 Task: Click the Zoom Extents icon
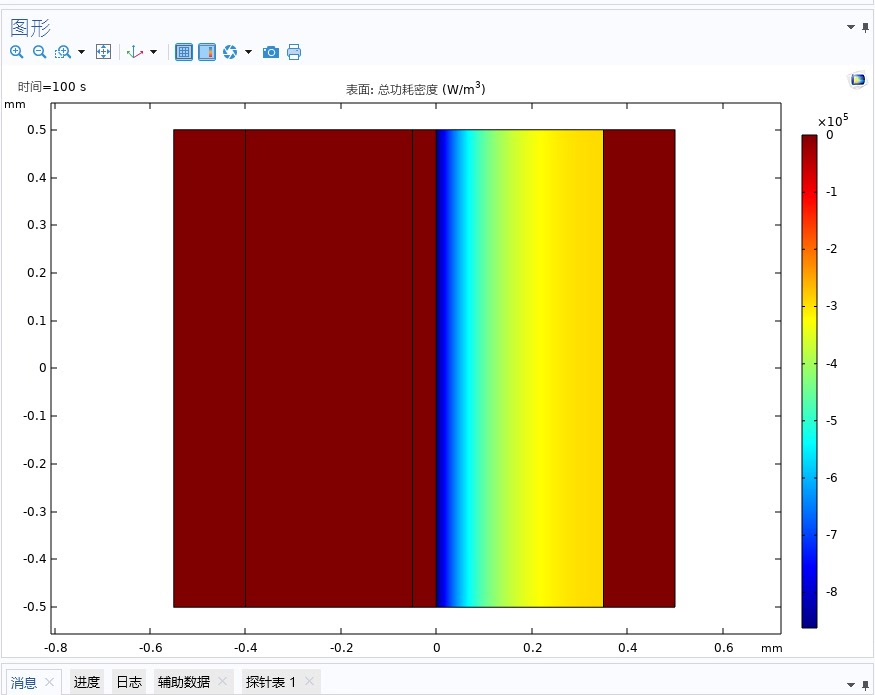103,52
